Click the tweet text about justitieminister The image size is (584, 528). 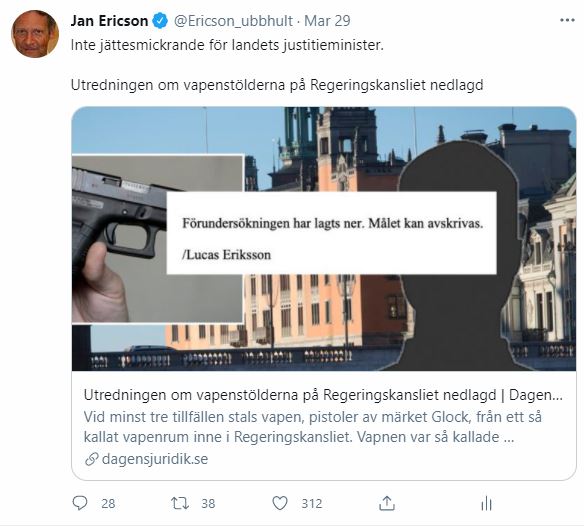(x=227, y=45)
